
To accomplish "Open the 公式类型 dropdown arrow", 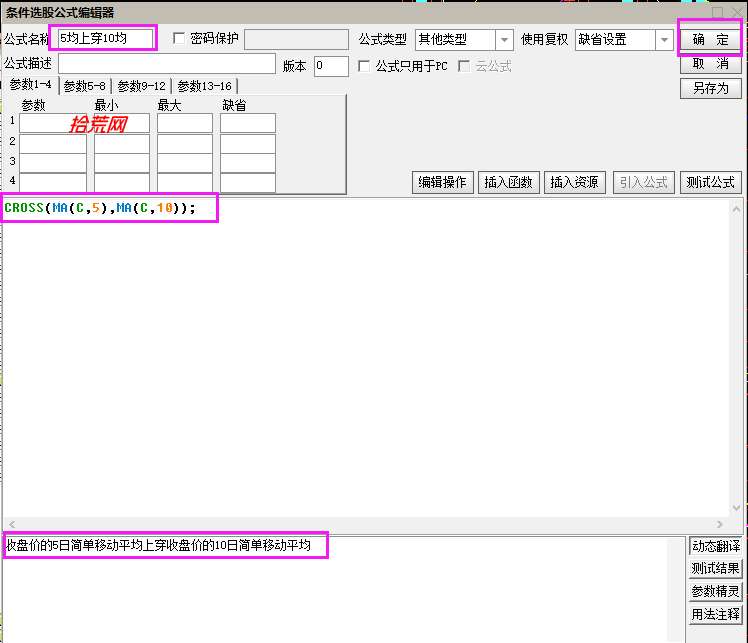I will tap(504, 40).
